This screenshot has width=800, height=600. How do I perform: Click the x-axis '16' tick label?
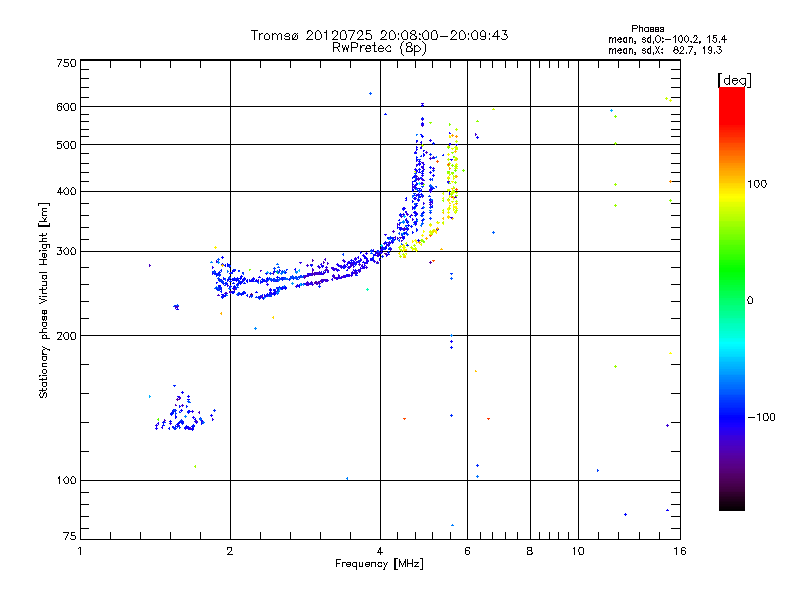[x=680, y=551]
